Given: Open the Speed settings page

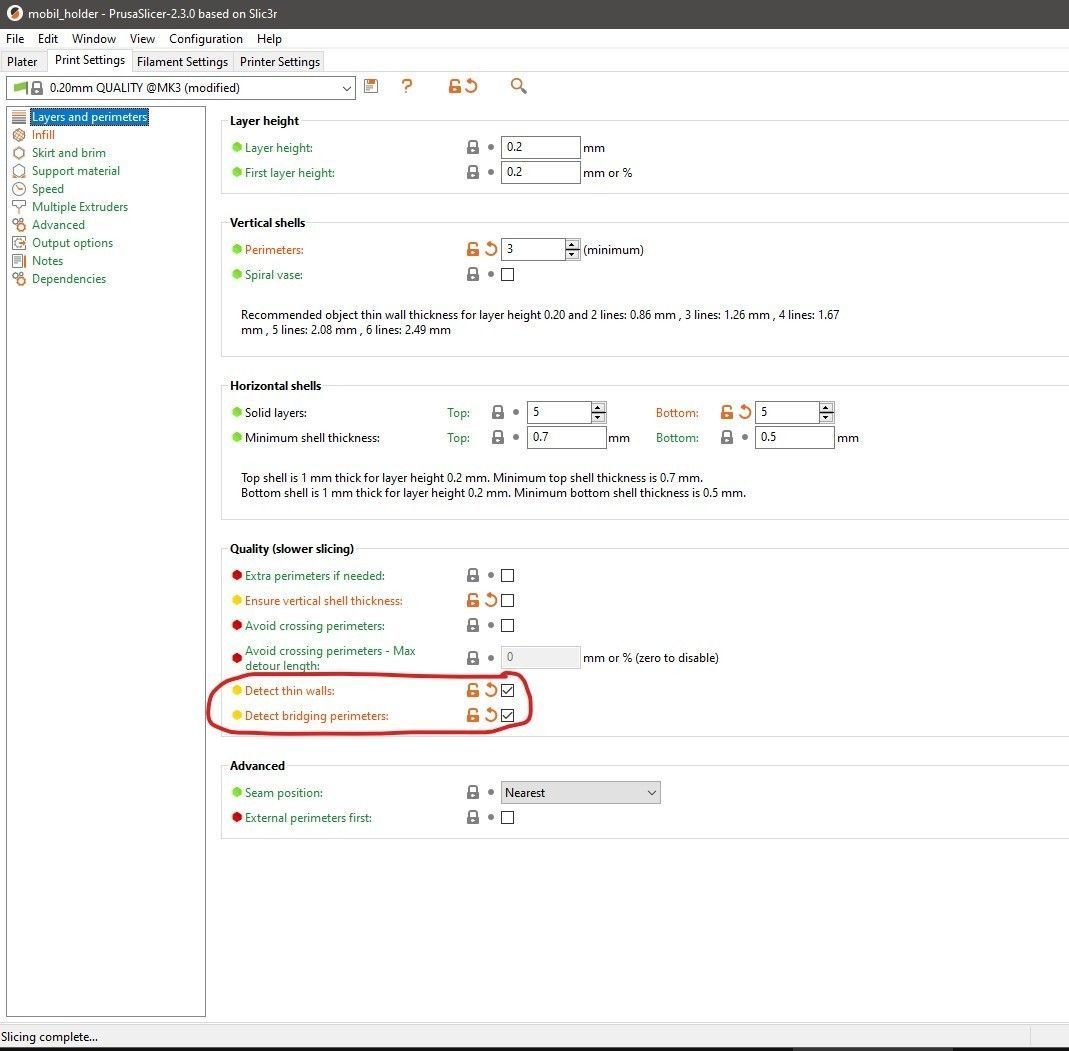Looking at the screenshot, I should 48,189.
